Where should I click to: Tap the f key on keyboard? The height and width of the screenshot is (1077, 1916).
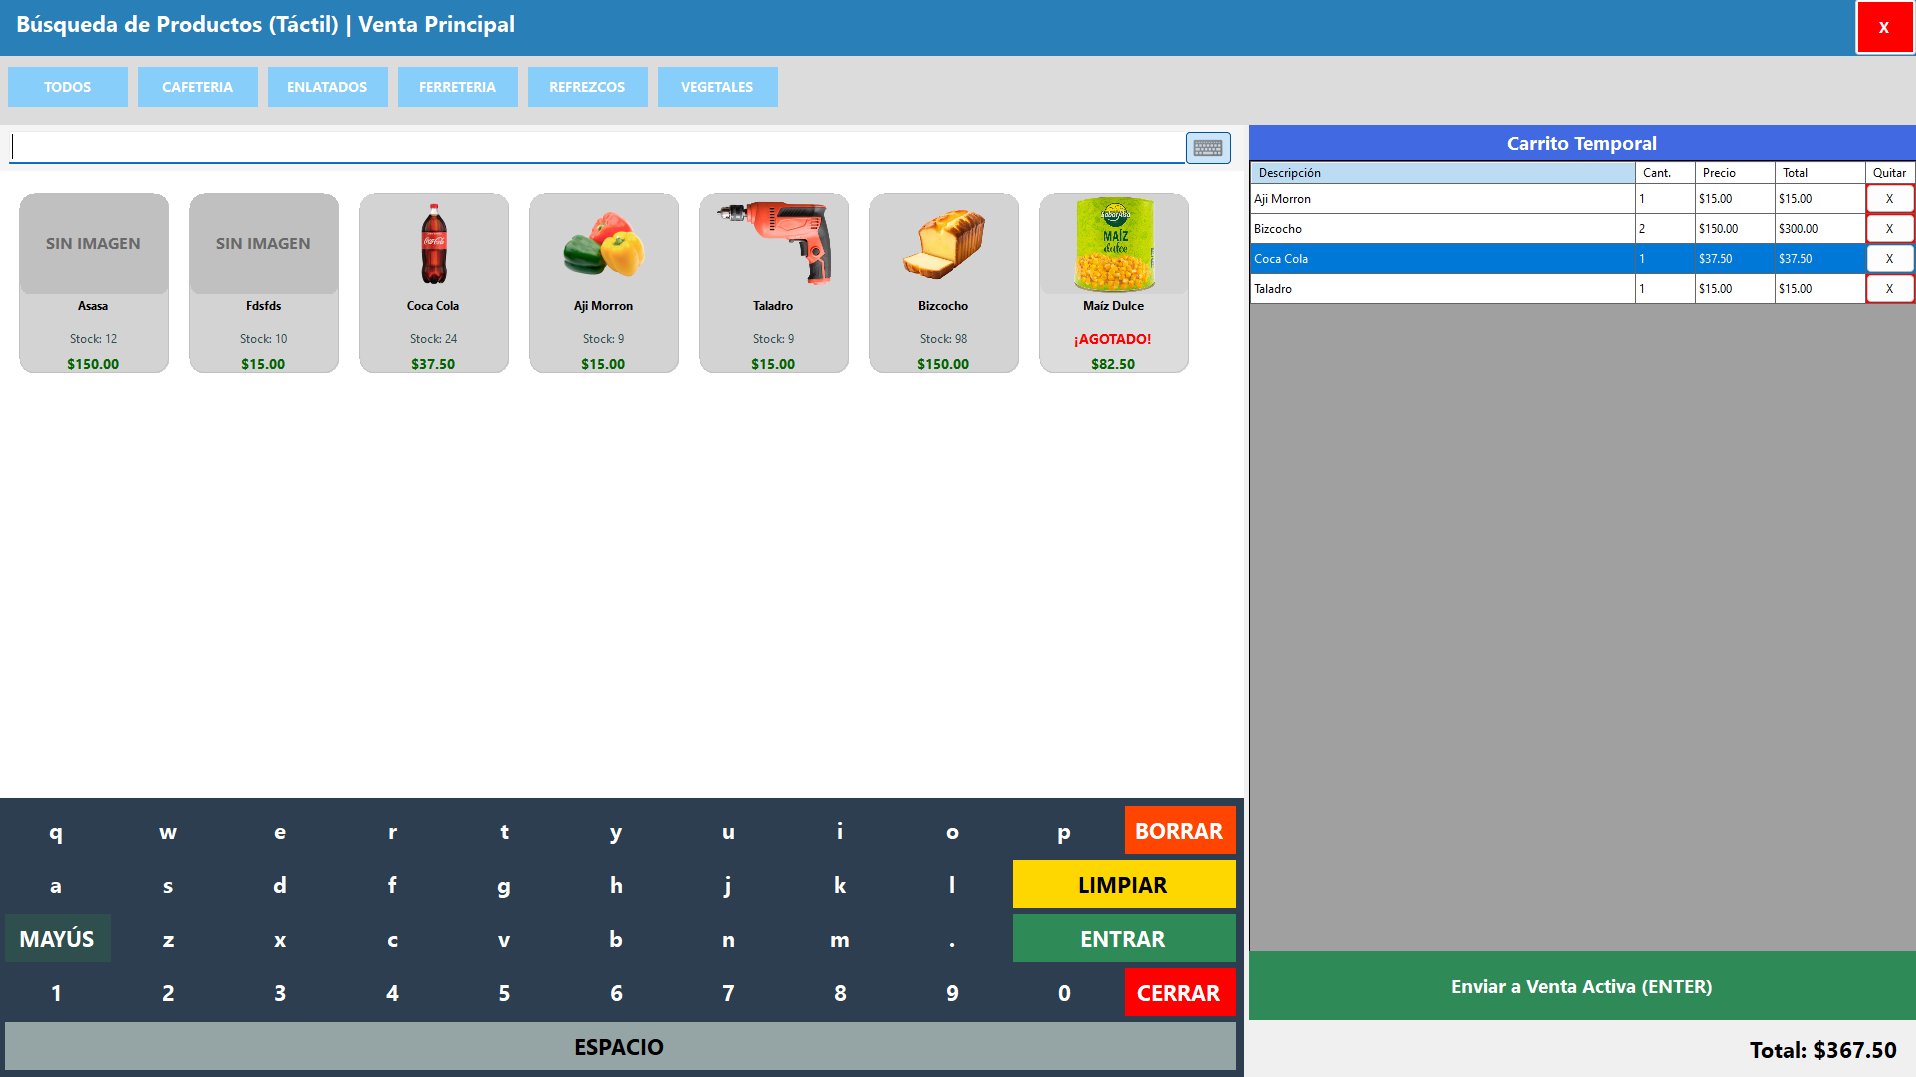coord(392,885)
